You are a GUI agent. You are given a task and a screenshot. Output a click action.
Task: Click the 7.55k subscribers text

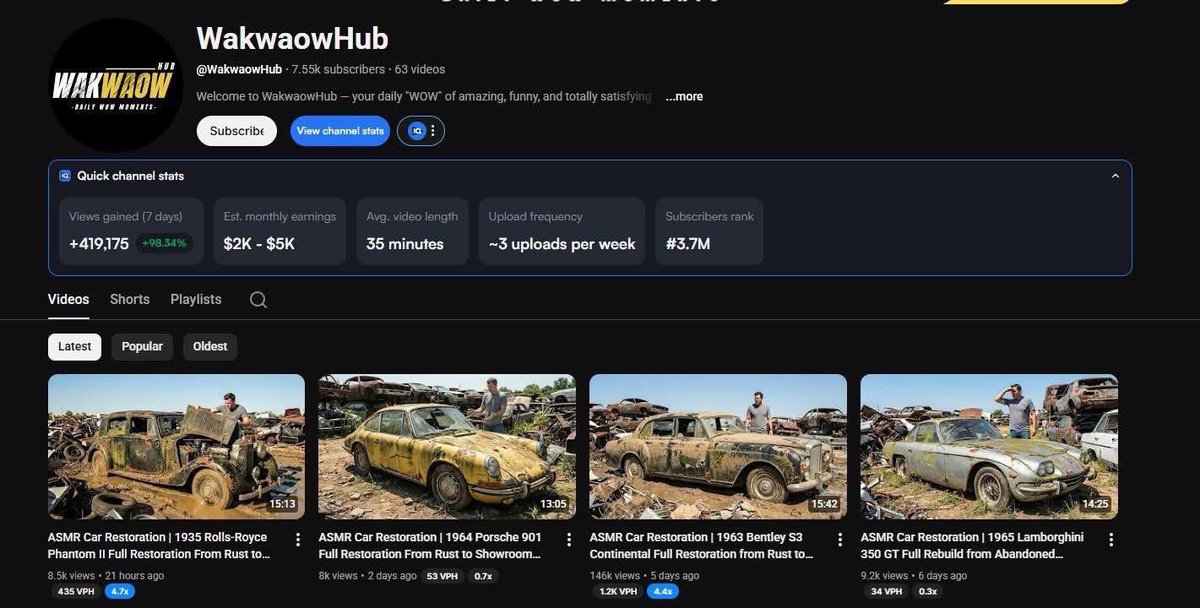click(x=338, y=70)
